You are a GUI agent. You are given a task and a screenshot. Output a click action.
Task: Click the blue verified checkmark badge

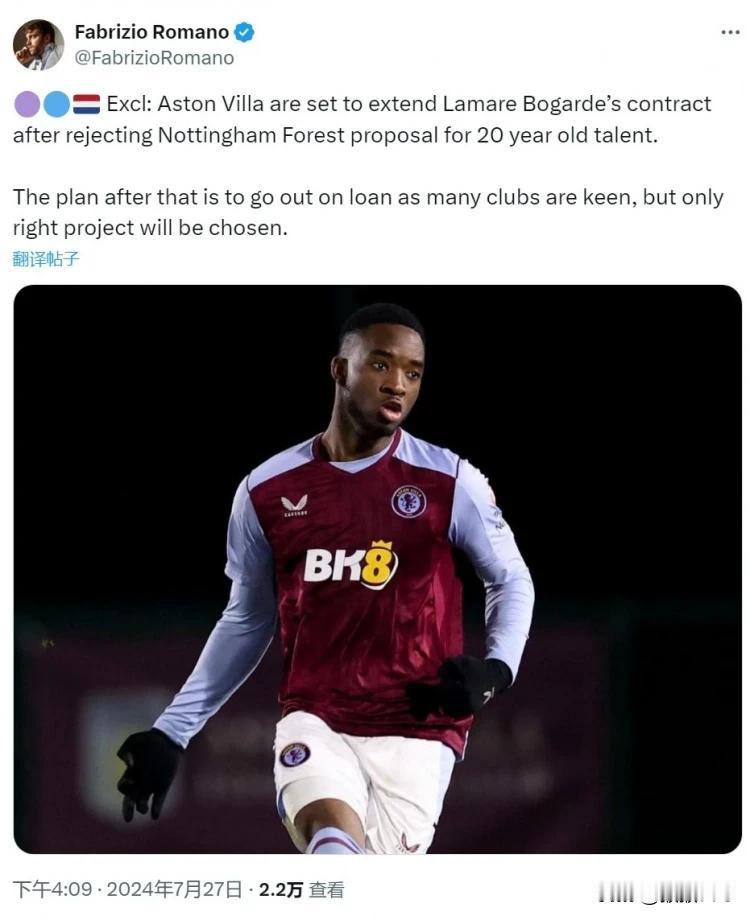coord(244,32)
